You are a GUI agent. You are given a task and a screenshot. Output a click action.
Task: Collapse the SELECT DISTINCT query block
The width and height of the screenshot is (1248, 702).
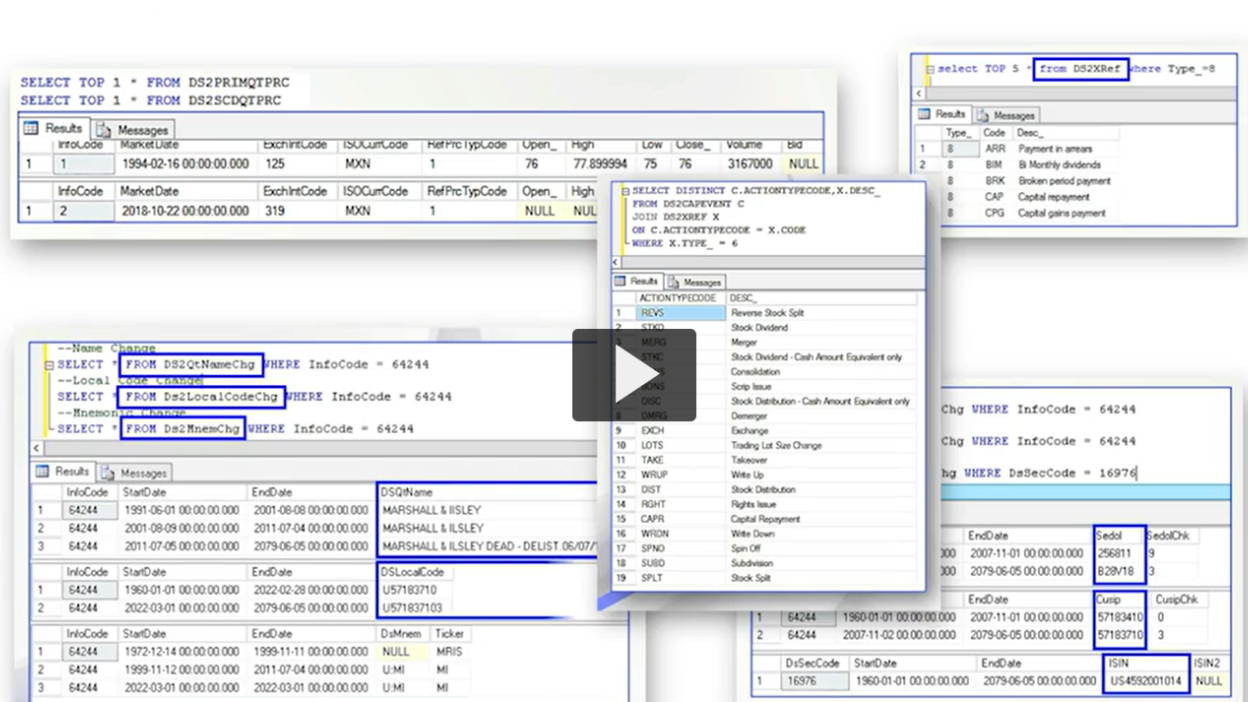tap(626, 191)
